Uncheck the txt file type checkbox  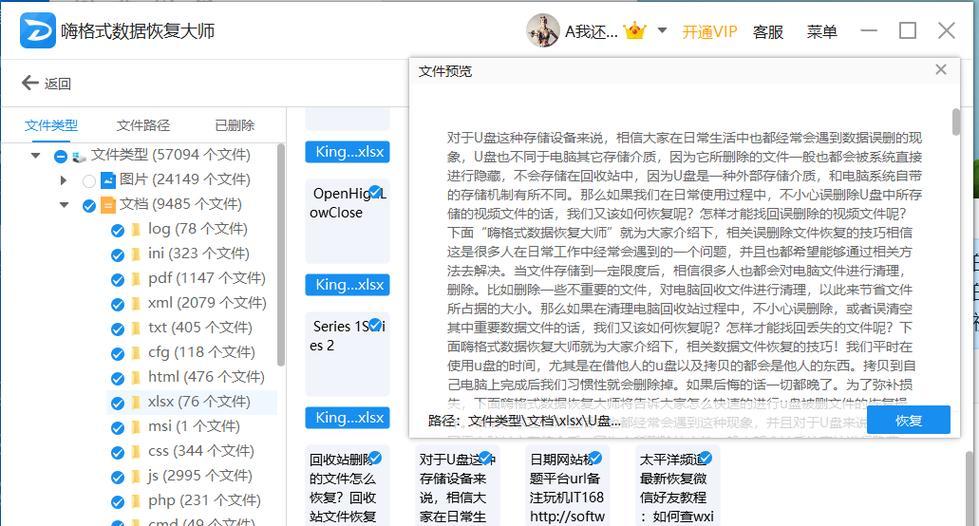tap(117, 329)
